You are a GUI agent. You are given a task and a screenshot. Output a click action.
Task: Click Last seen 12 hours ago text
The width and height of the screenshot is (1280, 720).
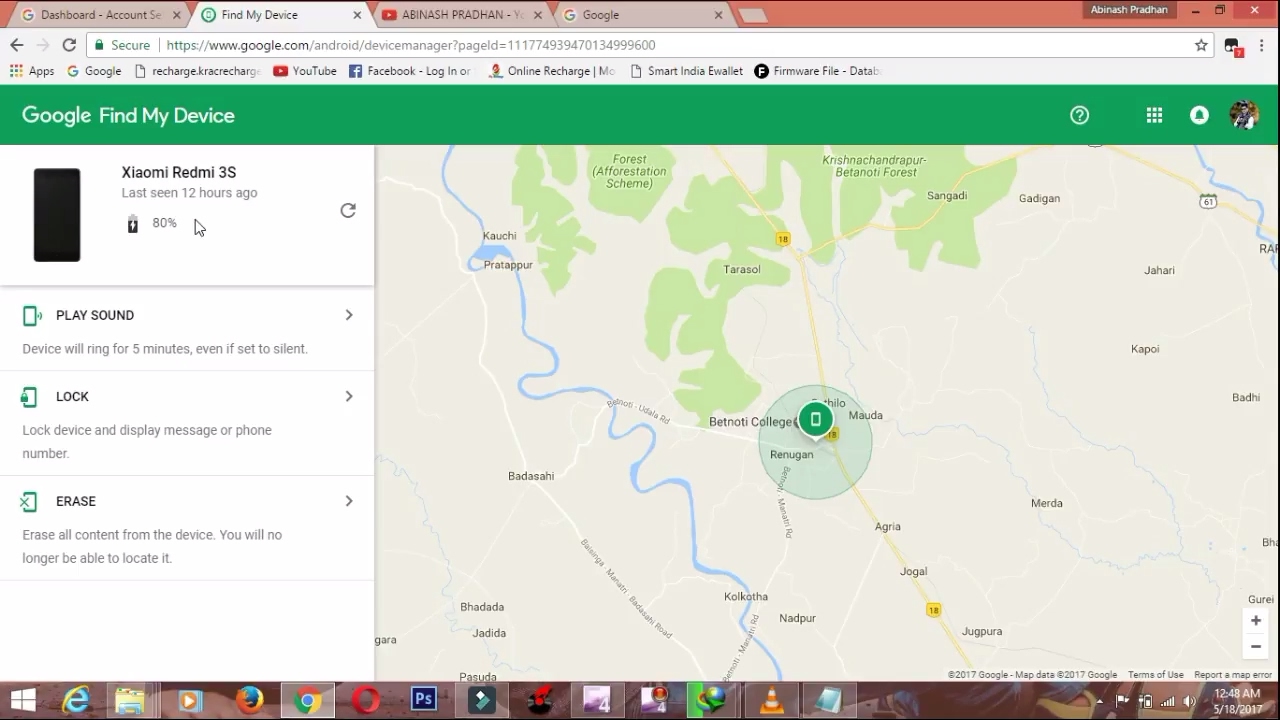[189, 193]
